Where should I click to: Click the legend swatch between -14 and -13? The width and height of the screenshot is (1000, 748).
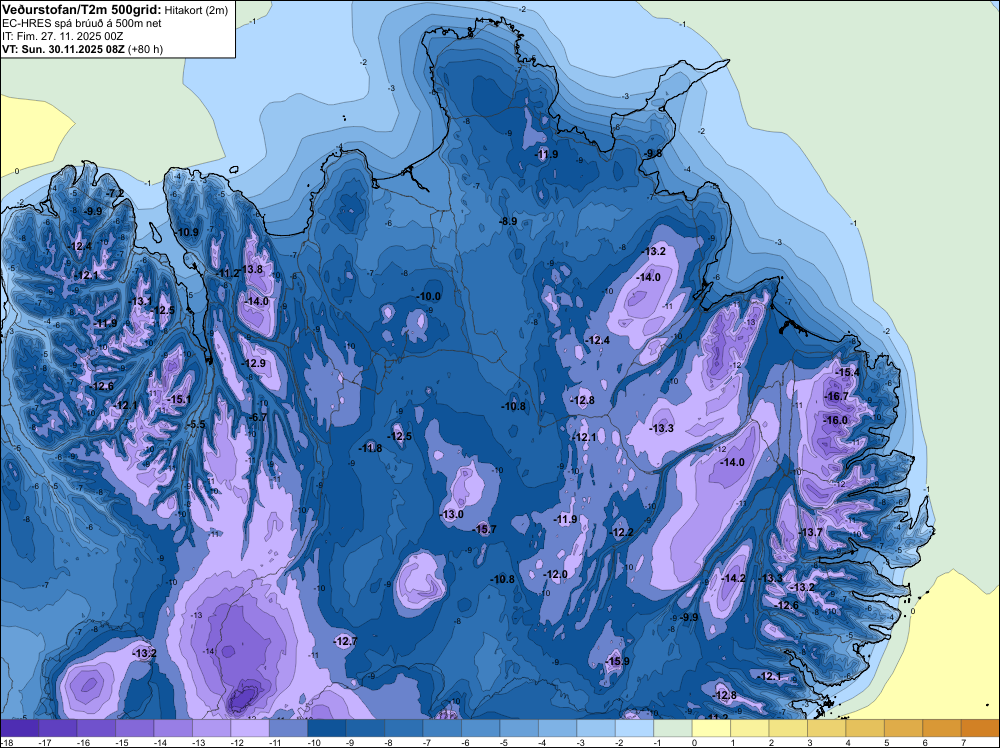173,728
